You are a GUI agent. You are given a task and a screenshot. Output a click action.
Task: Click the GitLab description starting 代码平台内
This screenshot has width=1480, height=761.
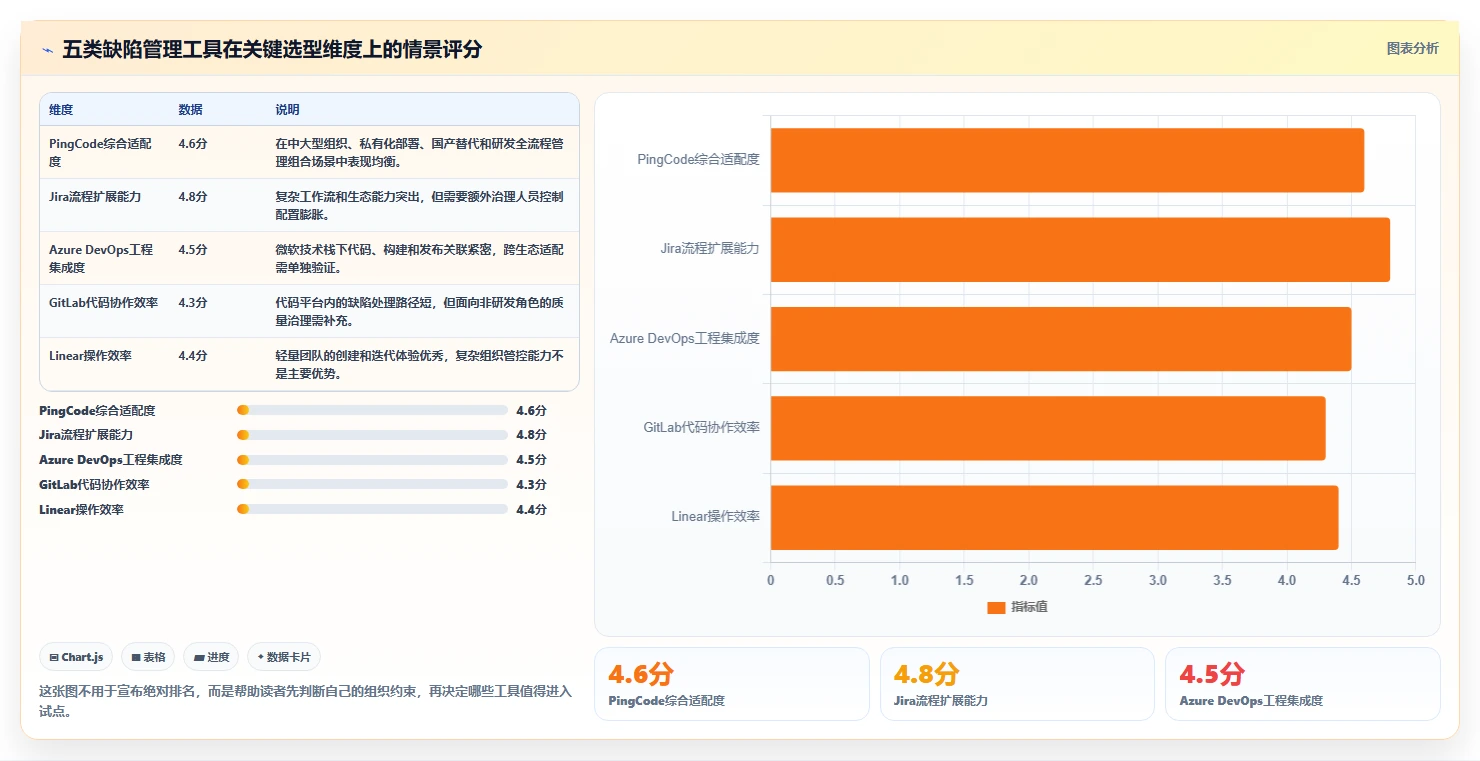tap(420, 311)
